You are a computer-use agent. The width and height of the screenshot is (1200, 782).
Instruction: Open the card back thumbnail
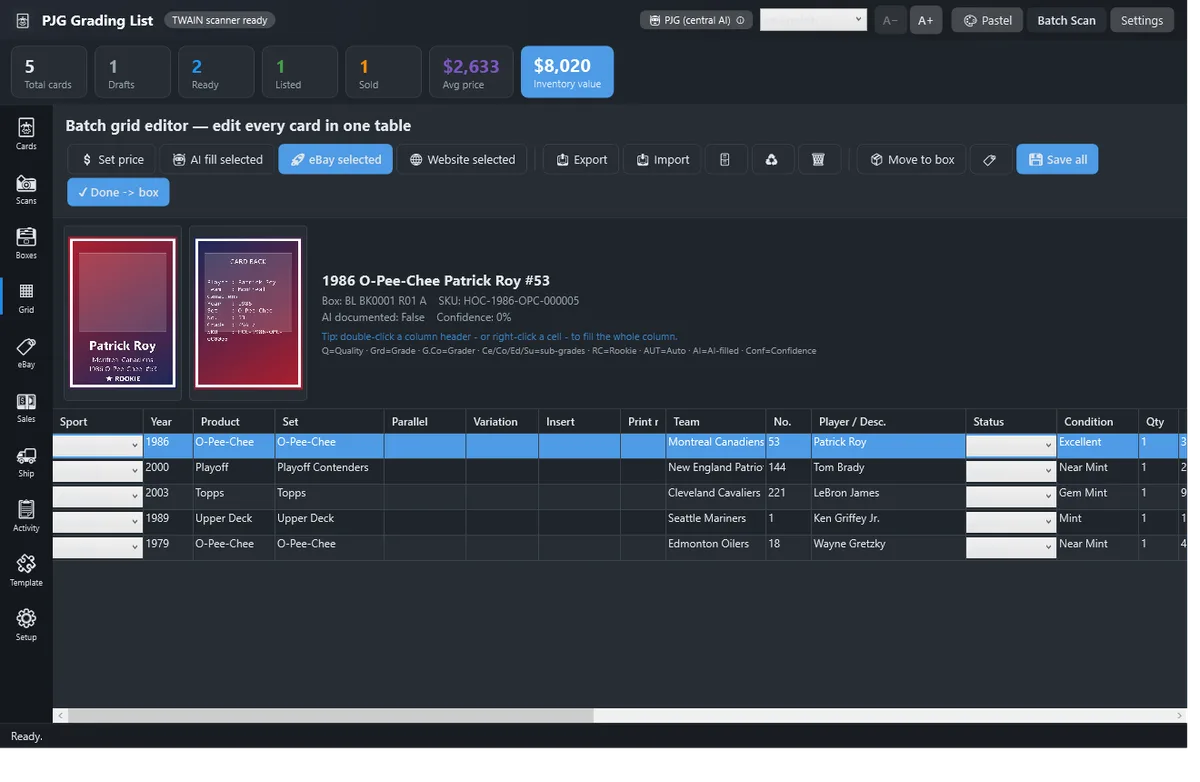pyautogui.click(x=248, y=313)
